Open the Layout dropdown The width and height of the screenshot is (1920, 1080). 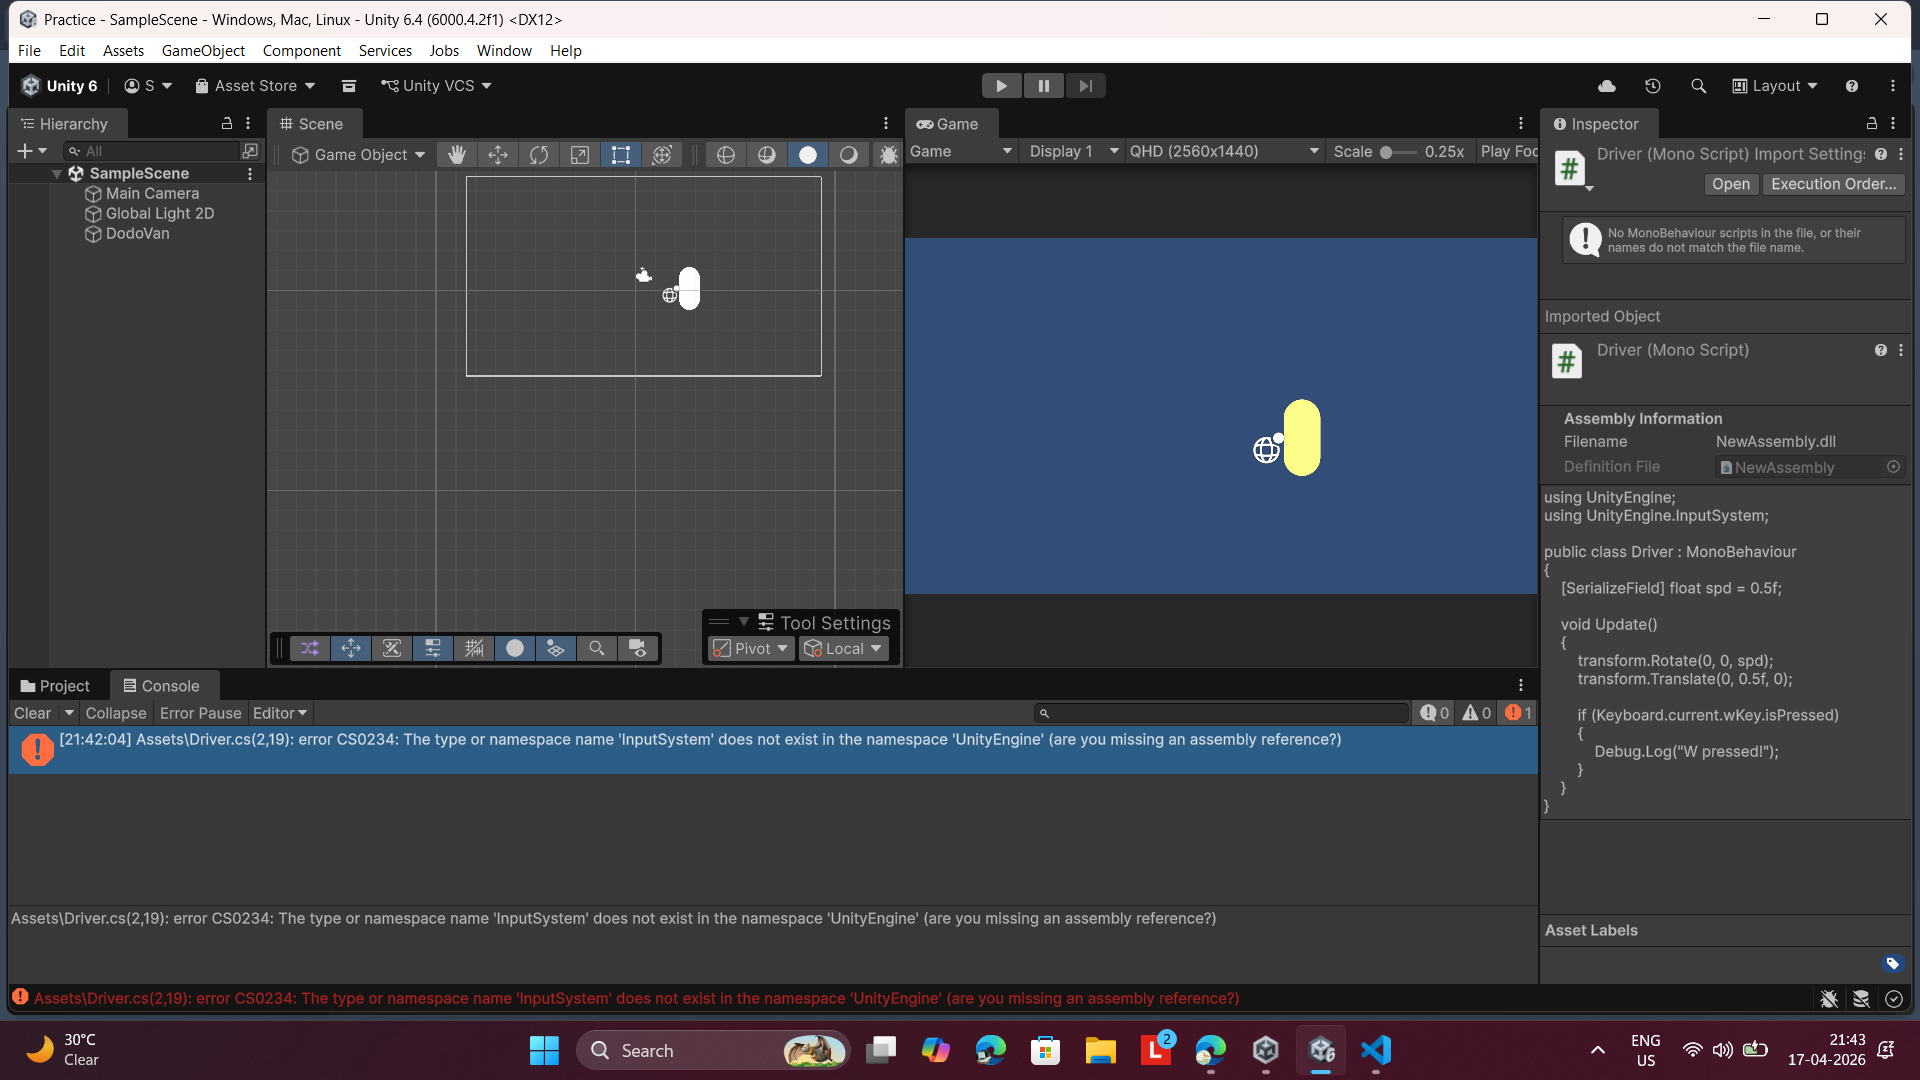(1775, 86)
